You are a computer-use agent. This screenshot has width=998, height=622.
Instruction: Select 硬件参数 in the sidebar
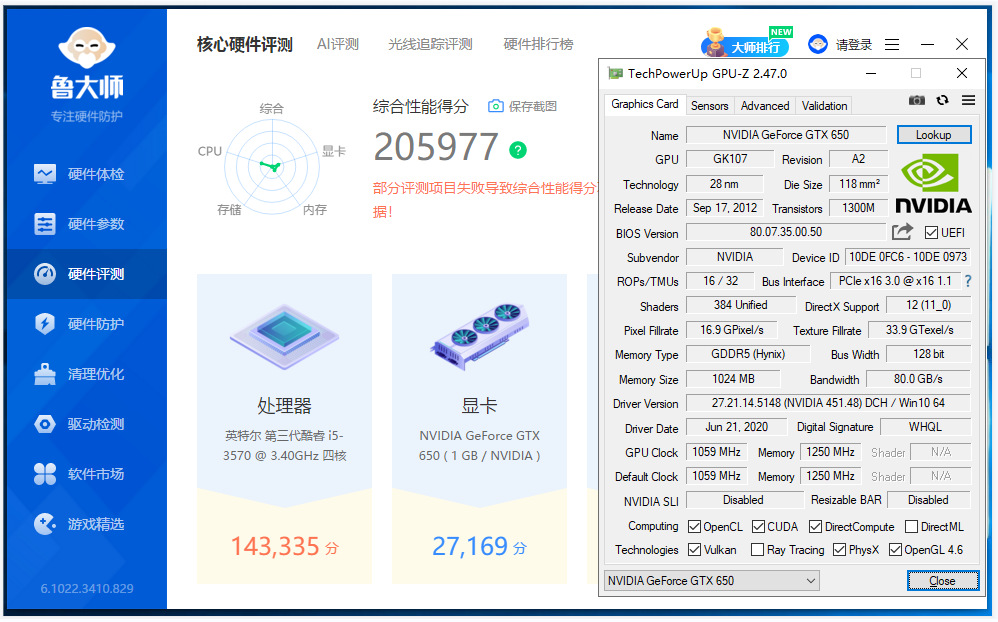96,224
